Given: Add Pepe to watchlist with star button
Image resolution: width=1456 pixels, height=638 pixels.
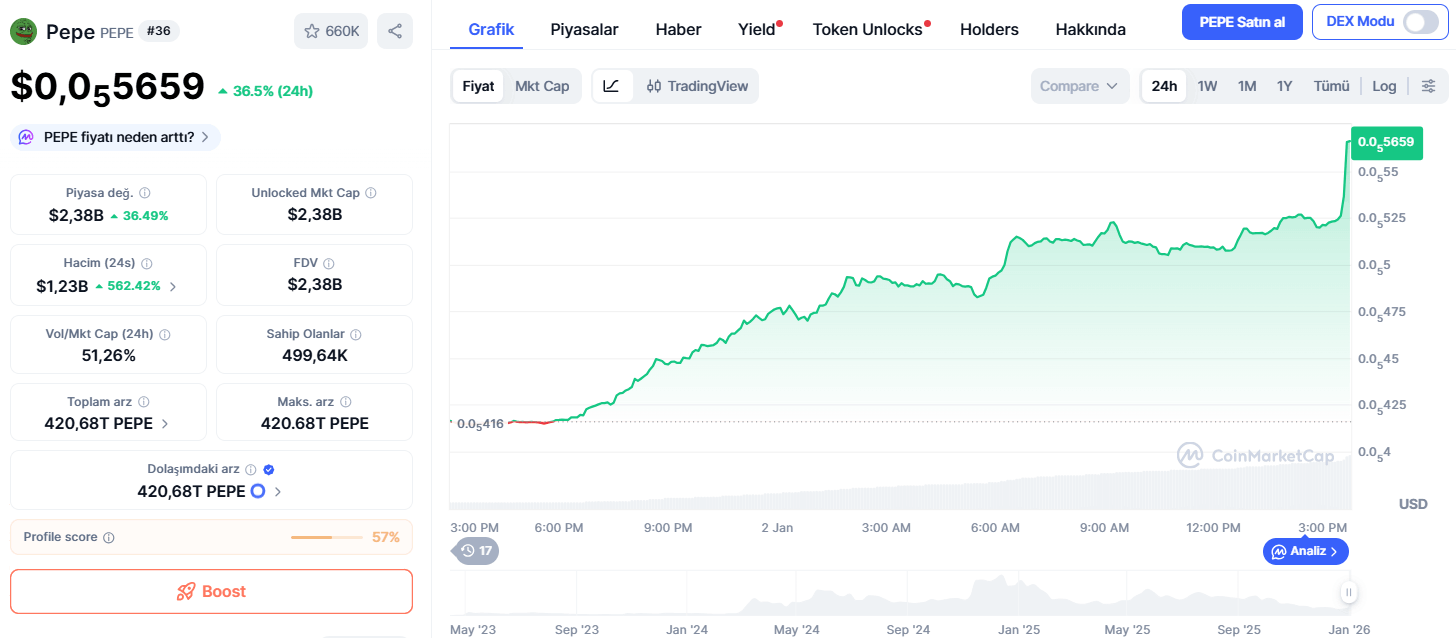Looking at the screenshot, I should (x=331, y=31).
